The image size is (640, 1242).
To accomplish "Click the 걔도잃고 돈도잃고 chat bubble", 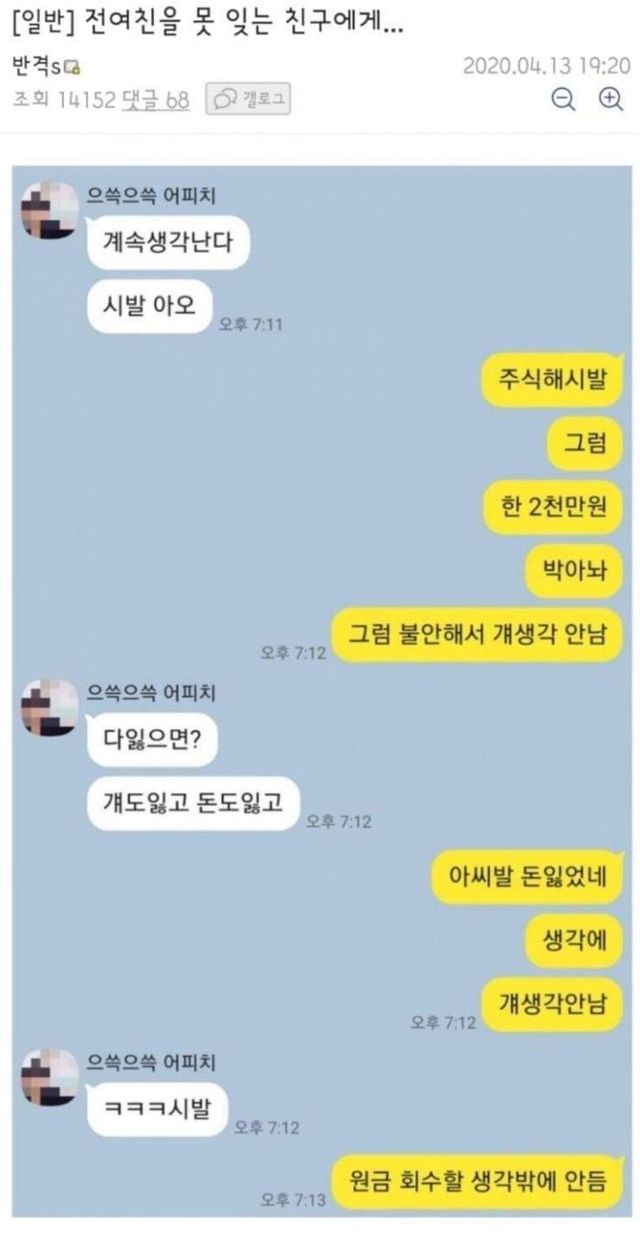I will (193, 802).
